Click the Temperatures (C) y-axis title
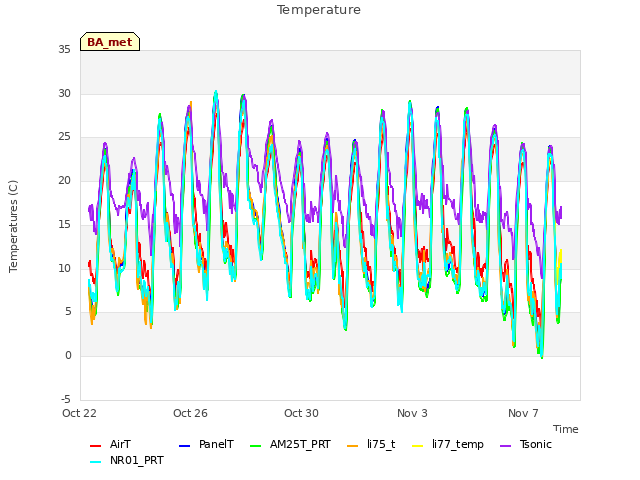The height and width of the screenshot is (480, 640). click(x=13, y=227)
